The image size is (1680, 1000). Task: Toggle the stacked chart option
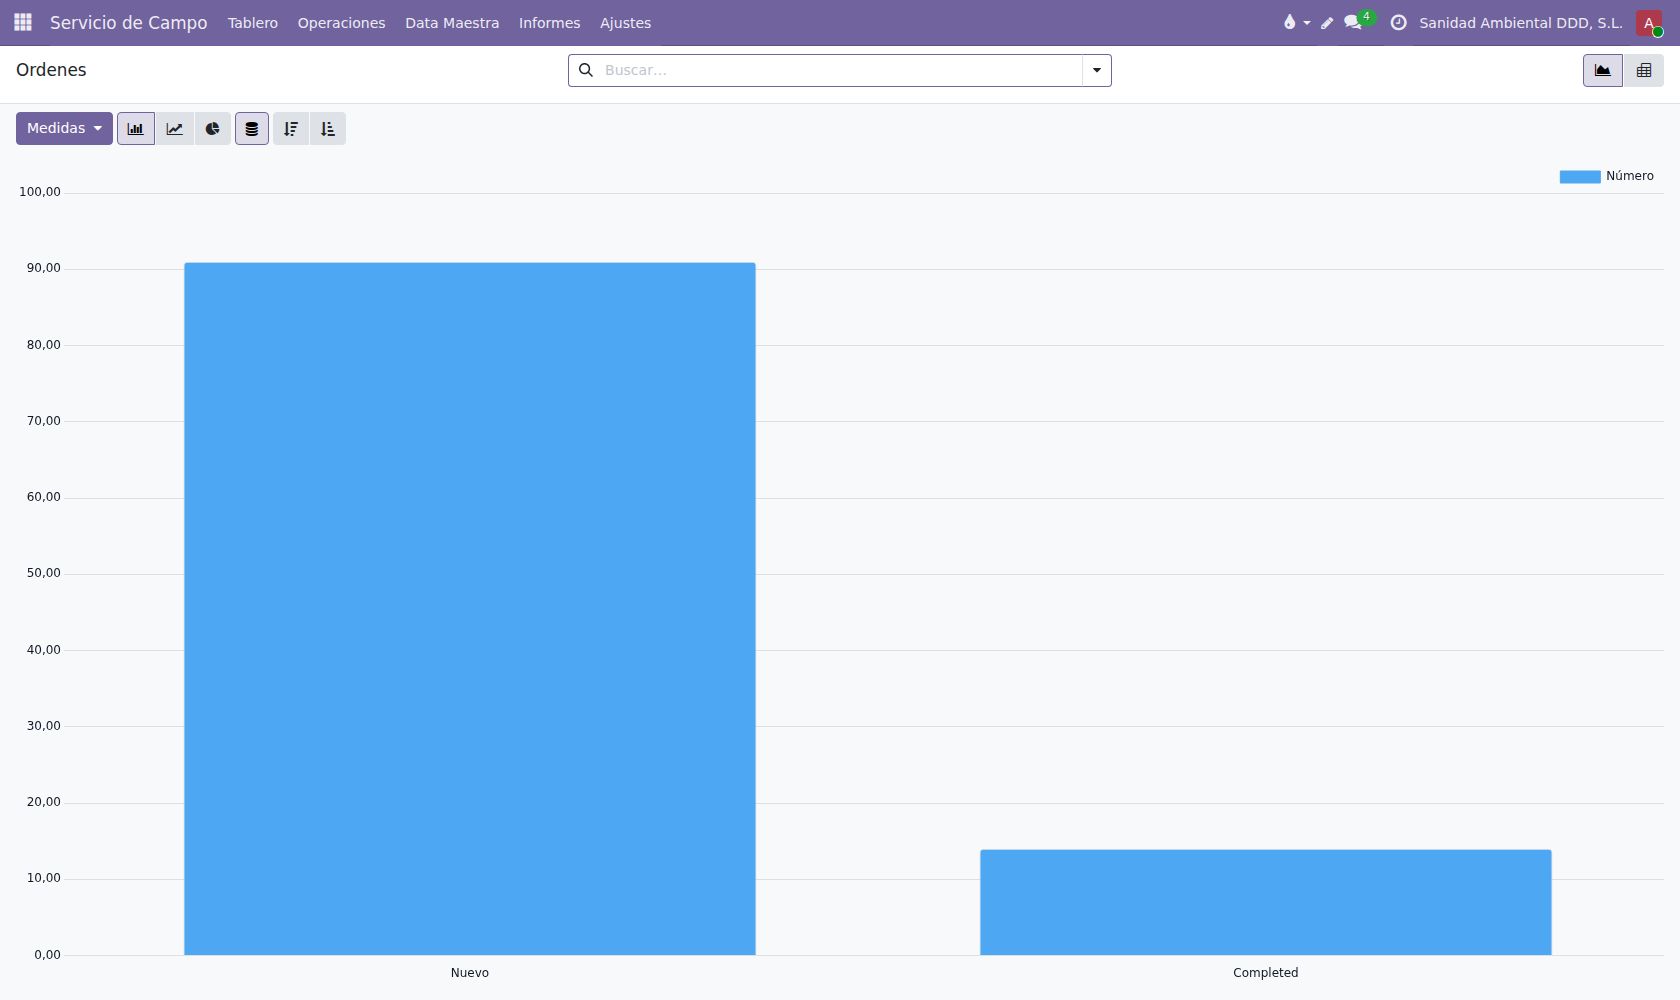(x=252, y=129)
